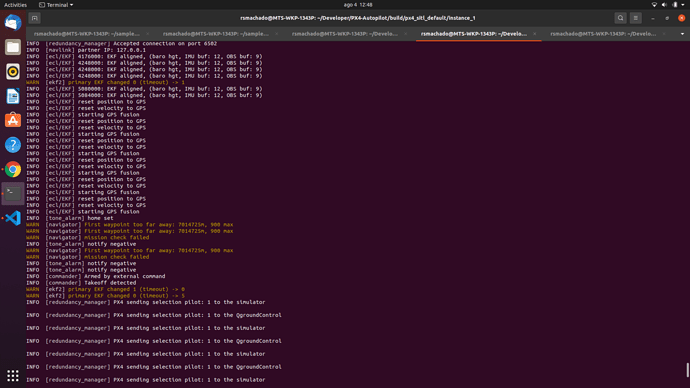Expand the tab list dropdown arrow
690x388 pixels.
682,34
